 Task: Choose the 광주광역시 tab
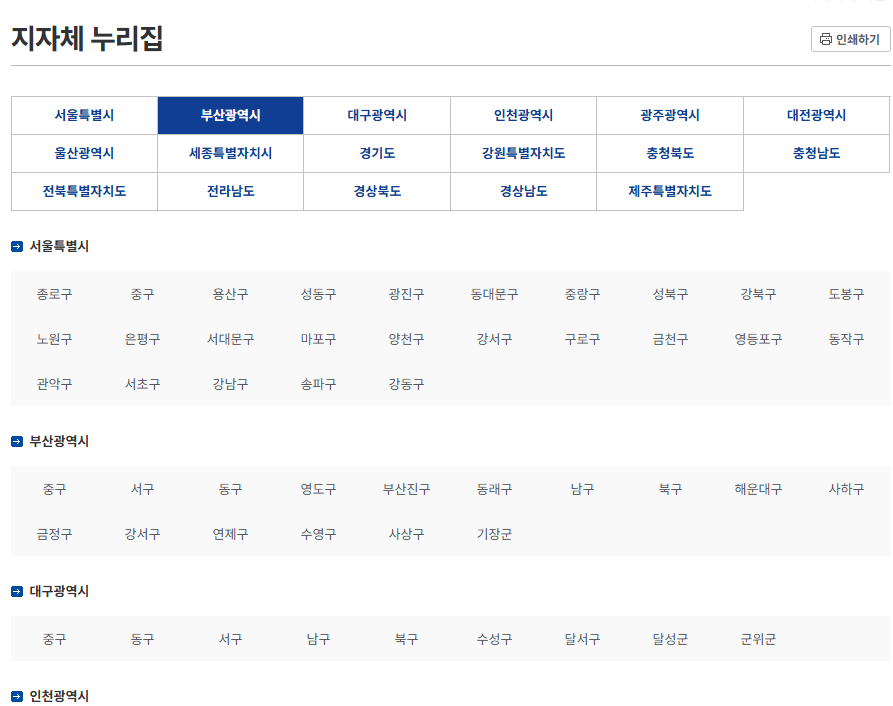[670, 116]
